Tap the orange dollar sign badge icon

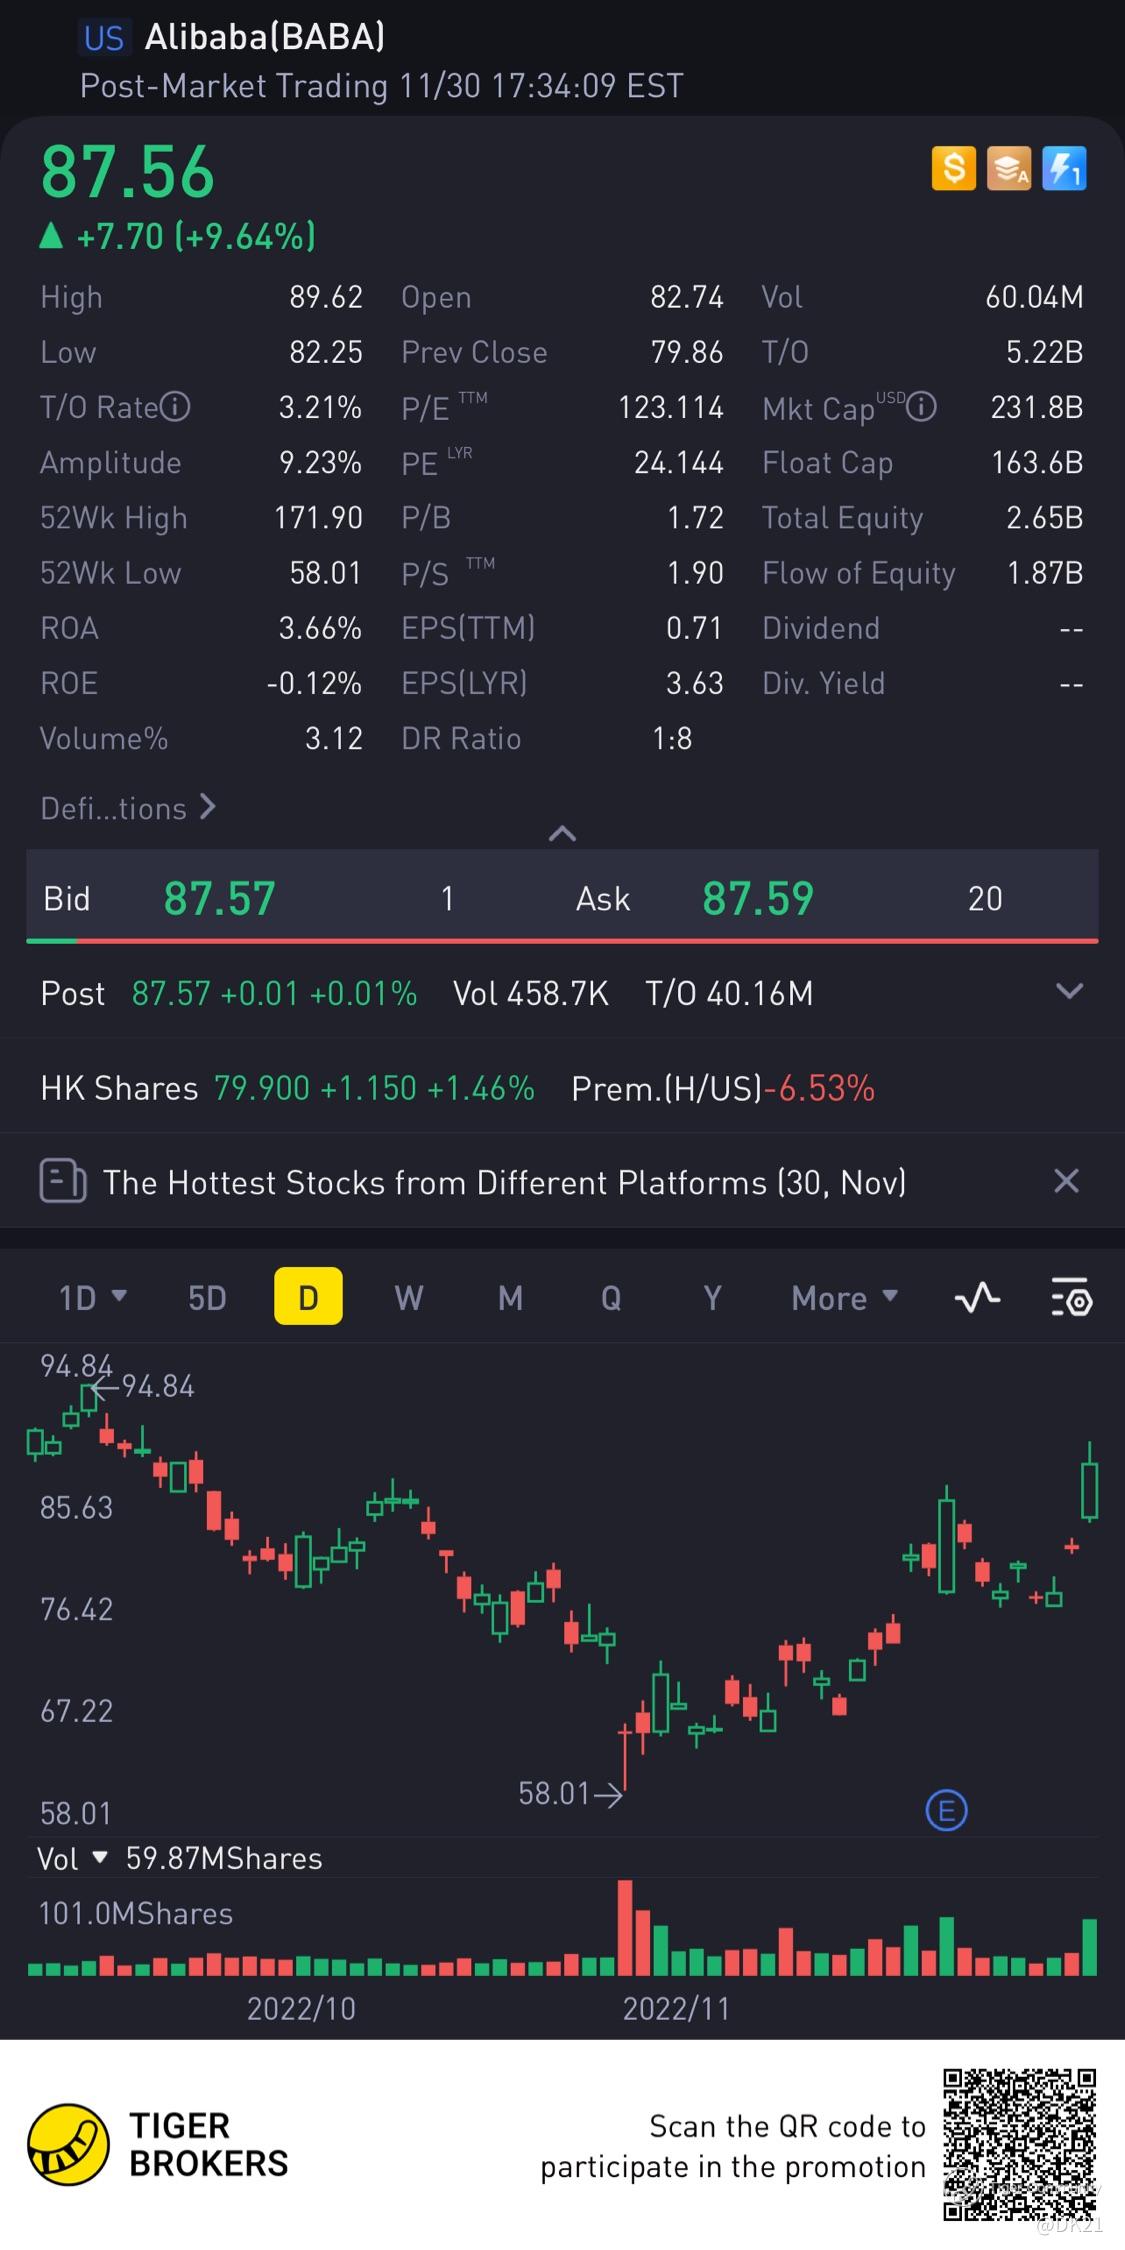954,168
